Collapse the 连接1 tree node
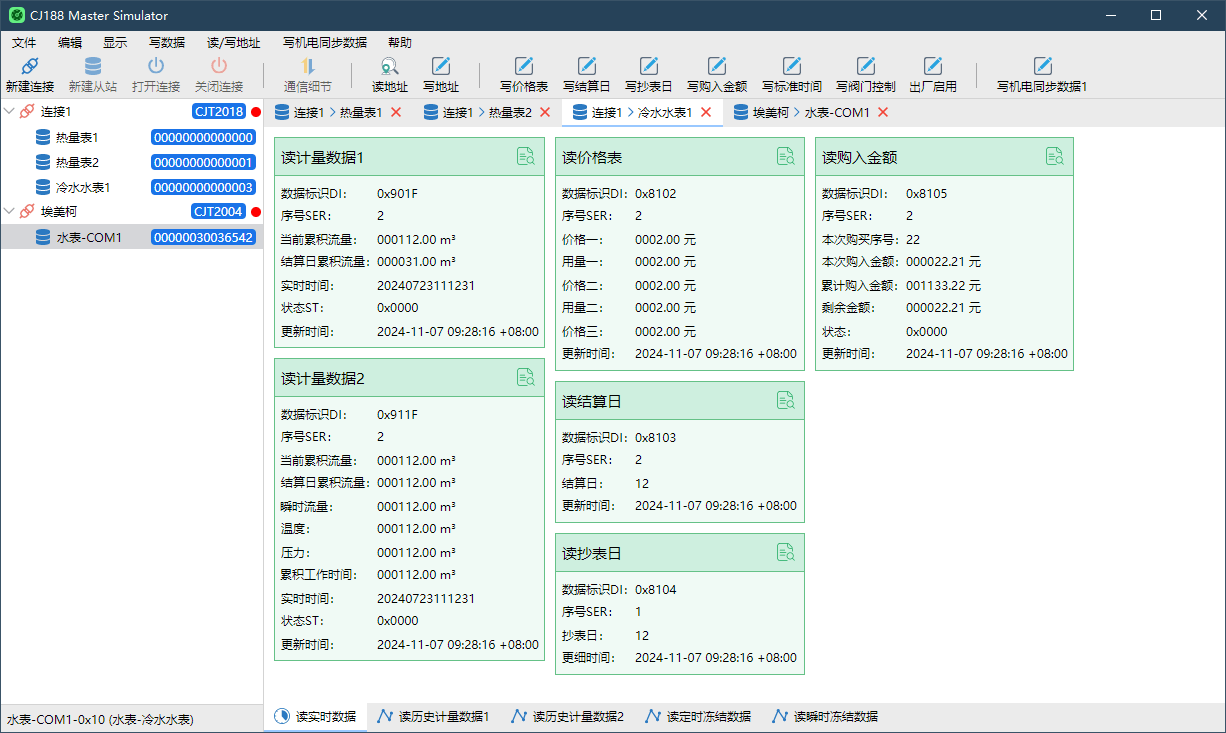Viewport: 1226px width, 733px height. click(x=11, y=112)
